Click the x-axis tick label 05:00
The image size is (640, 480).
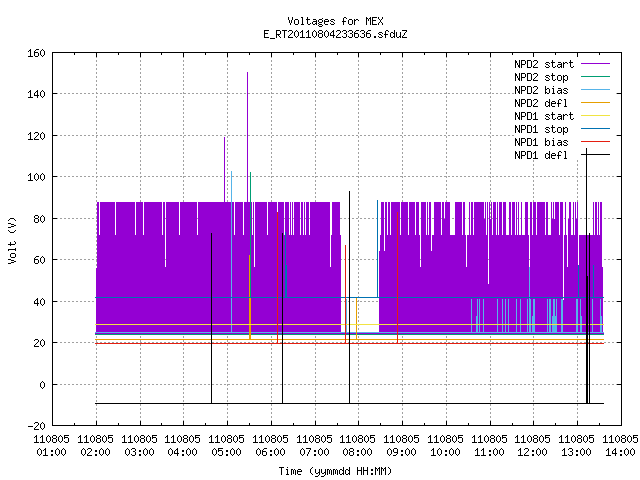click(x=227, y=452)
